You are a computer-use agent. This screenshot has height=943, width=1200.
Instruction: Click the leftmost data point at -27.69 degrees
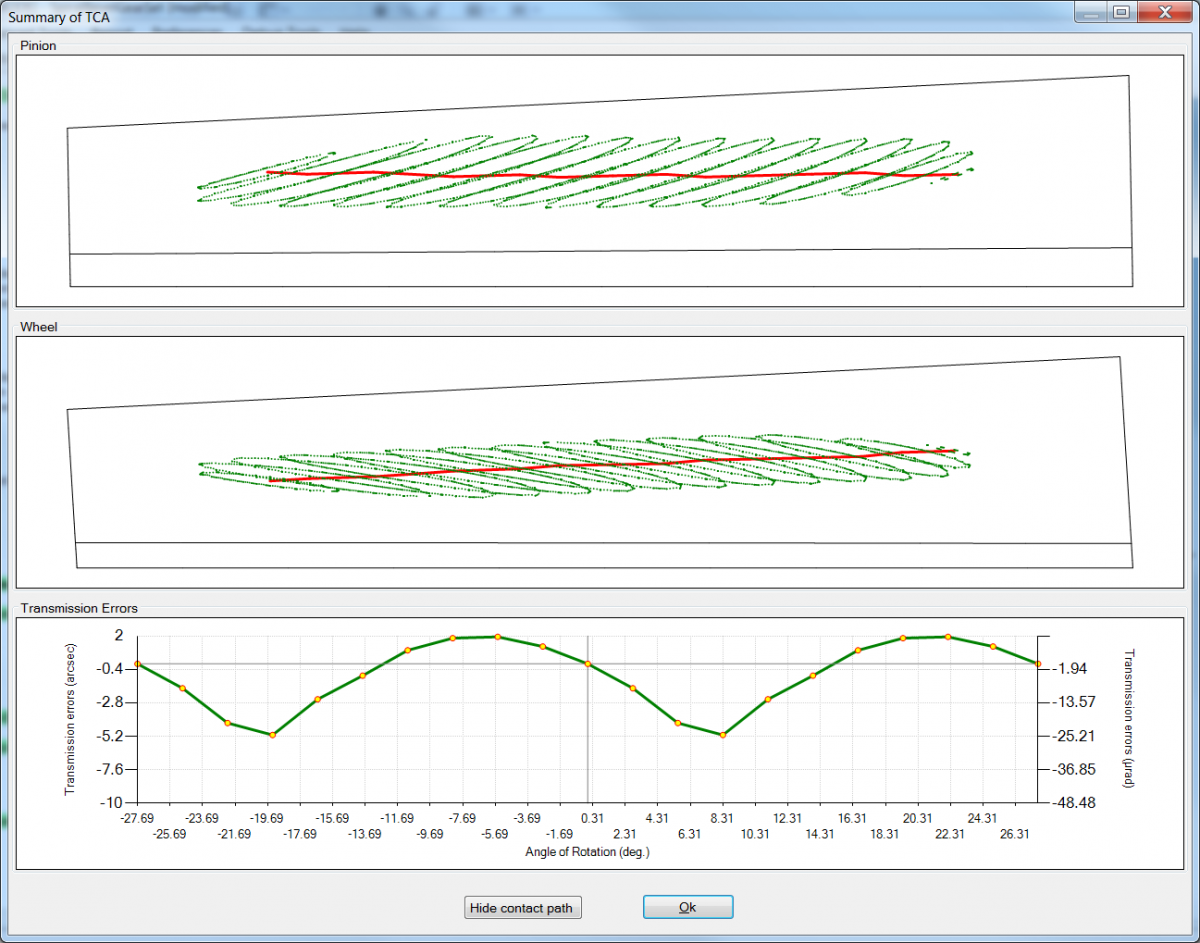[137, 664]
